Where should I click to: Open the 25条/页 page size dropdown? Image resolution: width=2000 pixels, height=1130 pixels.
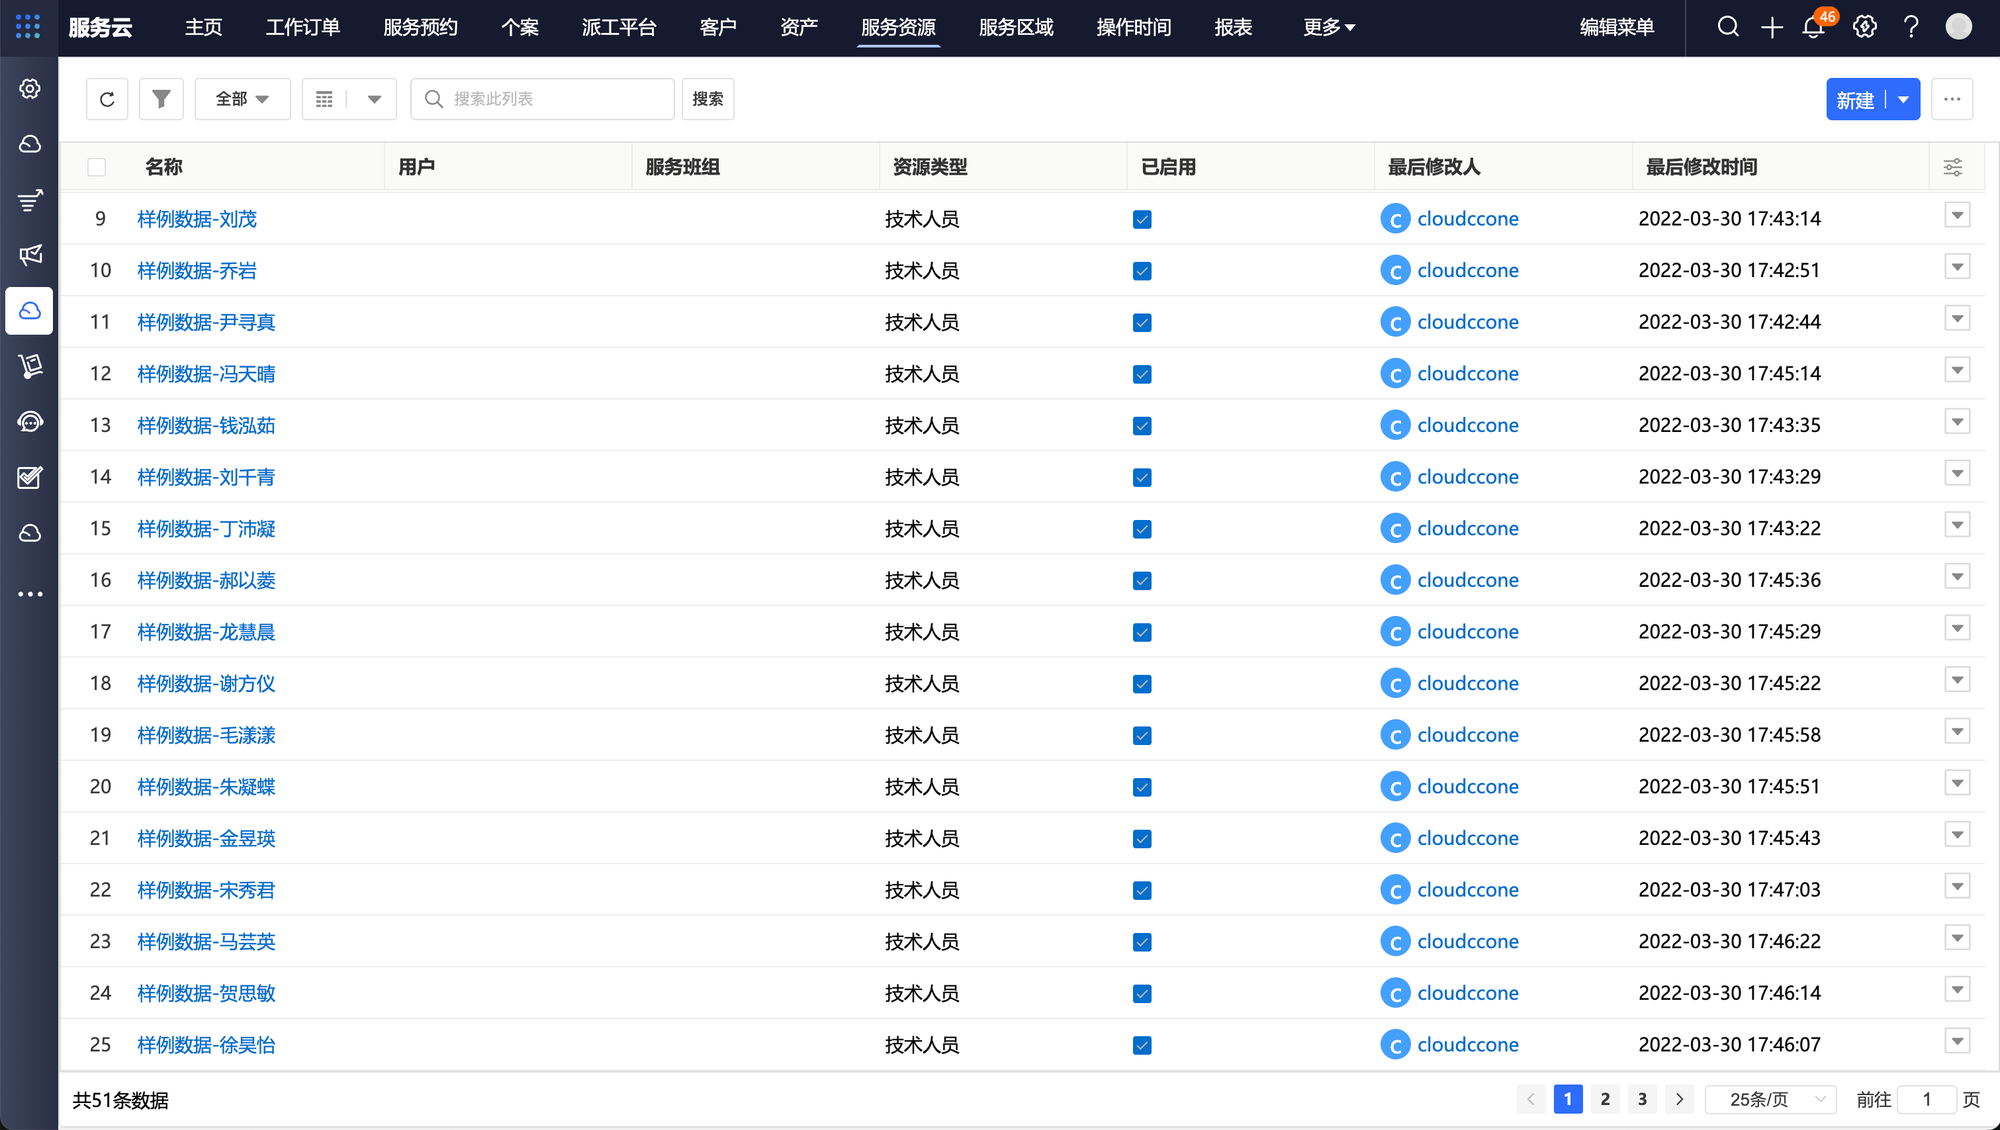coord(1770,1099)
